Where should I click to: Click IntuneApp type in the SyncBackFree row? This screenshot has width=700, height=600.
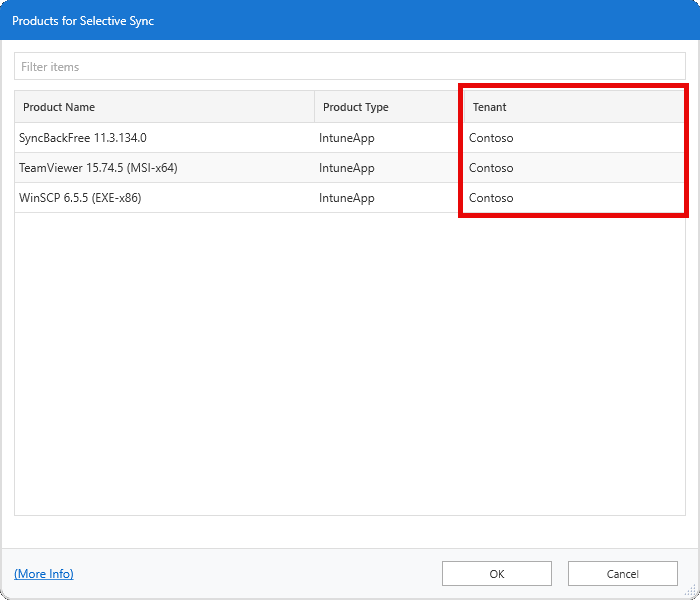(346, 138)
